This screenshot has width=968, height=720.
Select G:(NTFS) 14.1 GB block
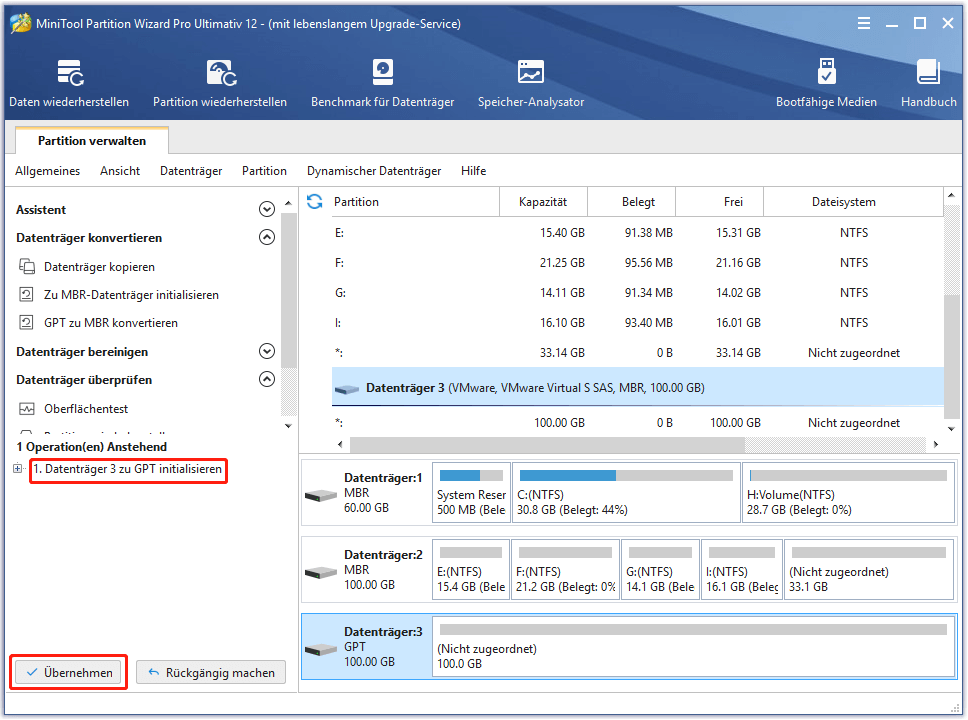[660, 570]
